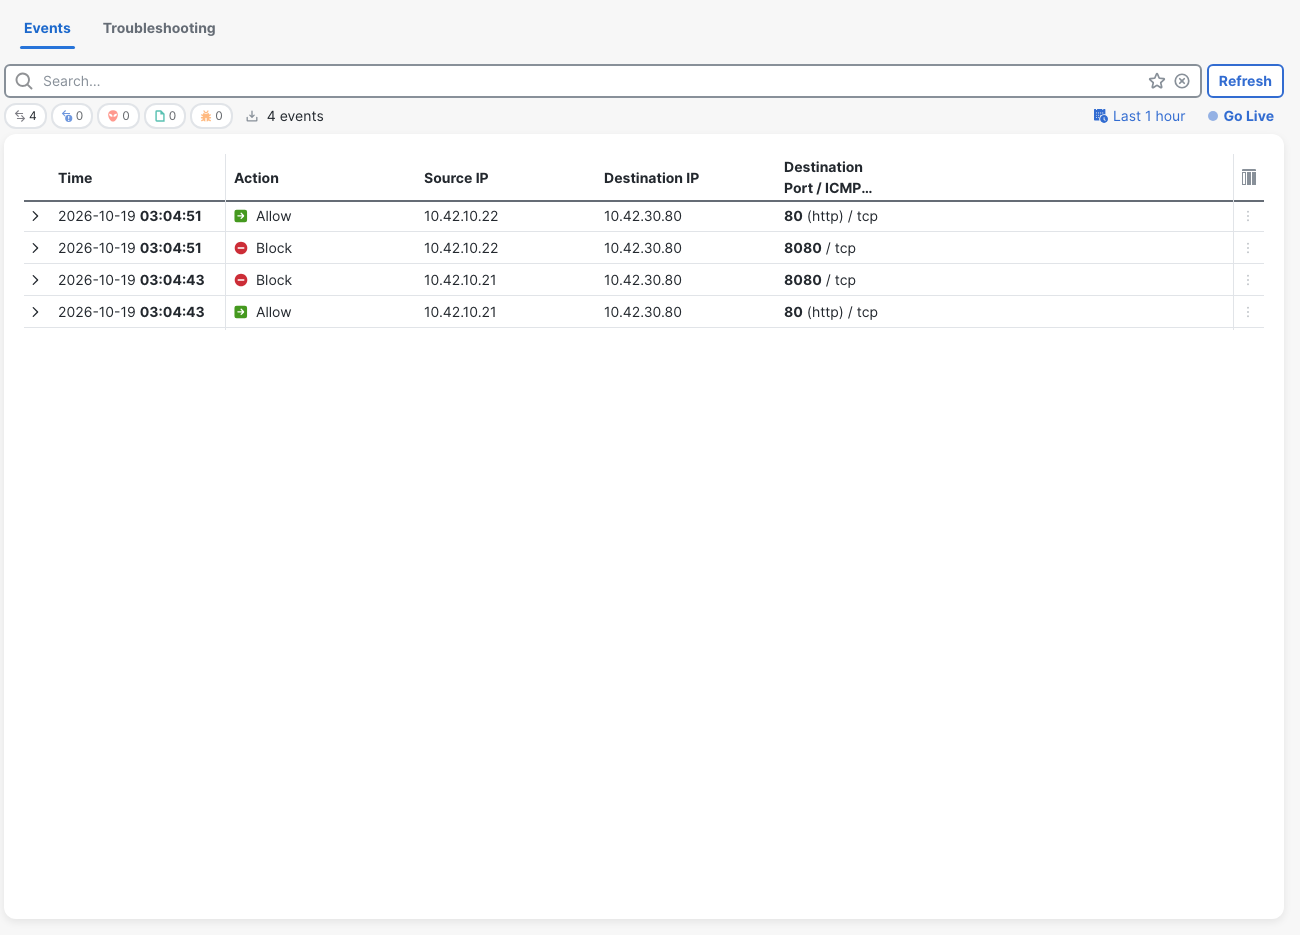Toggle the connection events filter showing 4
The height and width of the screenshot is (935, 1300).
[x=26, y=116]
